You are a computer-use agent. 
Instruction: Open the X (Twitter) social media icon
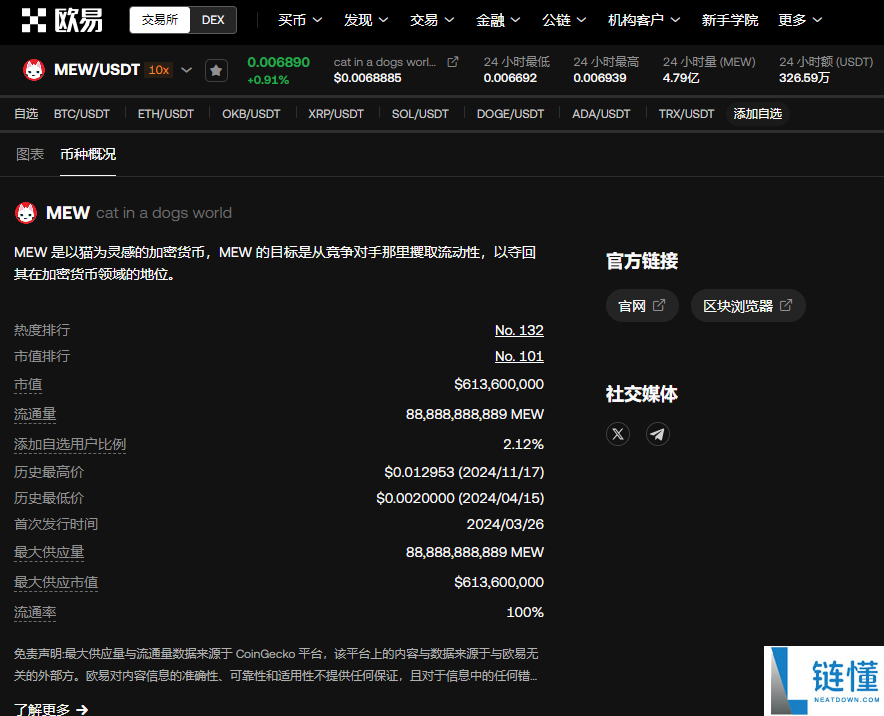618,434
